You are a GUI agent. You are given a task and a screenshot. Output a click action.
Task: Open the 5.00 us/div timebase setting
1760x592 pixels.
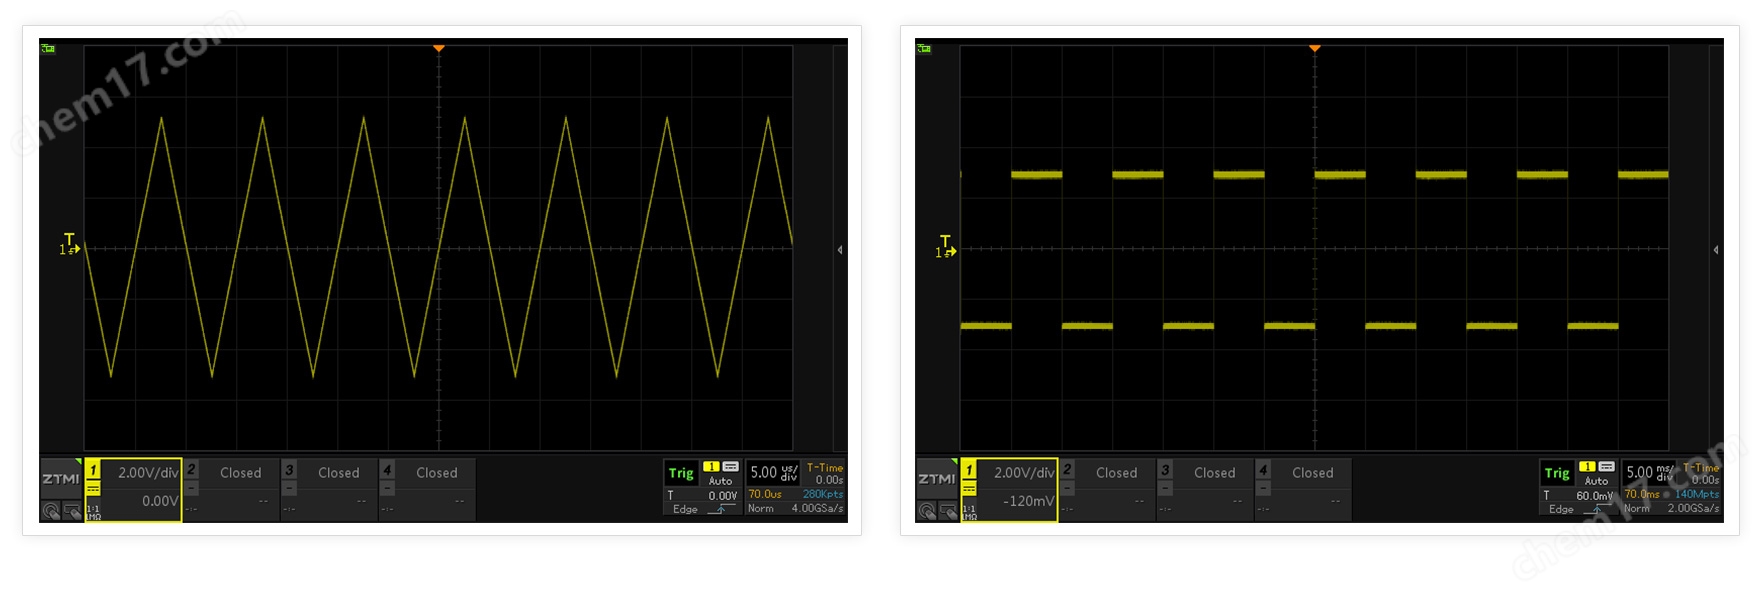773,472
